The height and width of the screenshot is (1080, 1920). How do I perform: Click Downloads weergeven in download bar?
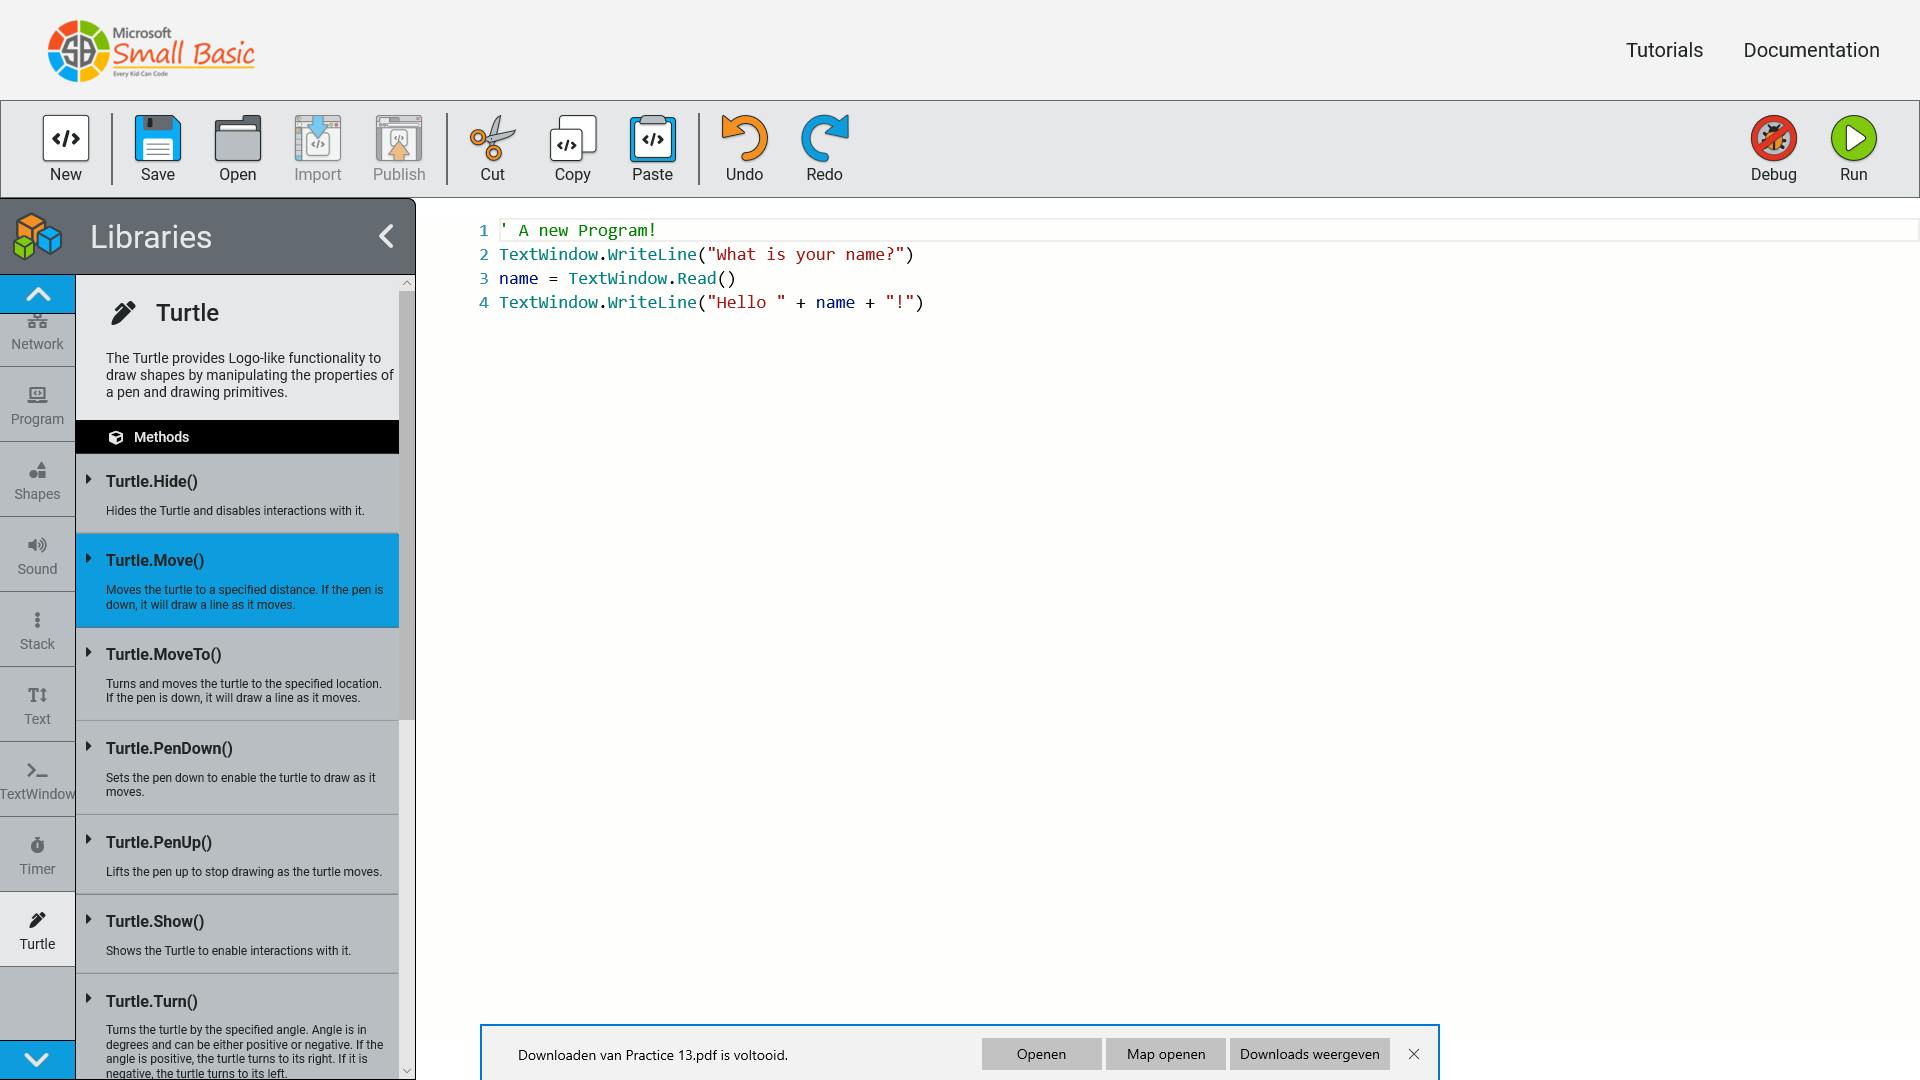tap(1310, 1053)
